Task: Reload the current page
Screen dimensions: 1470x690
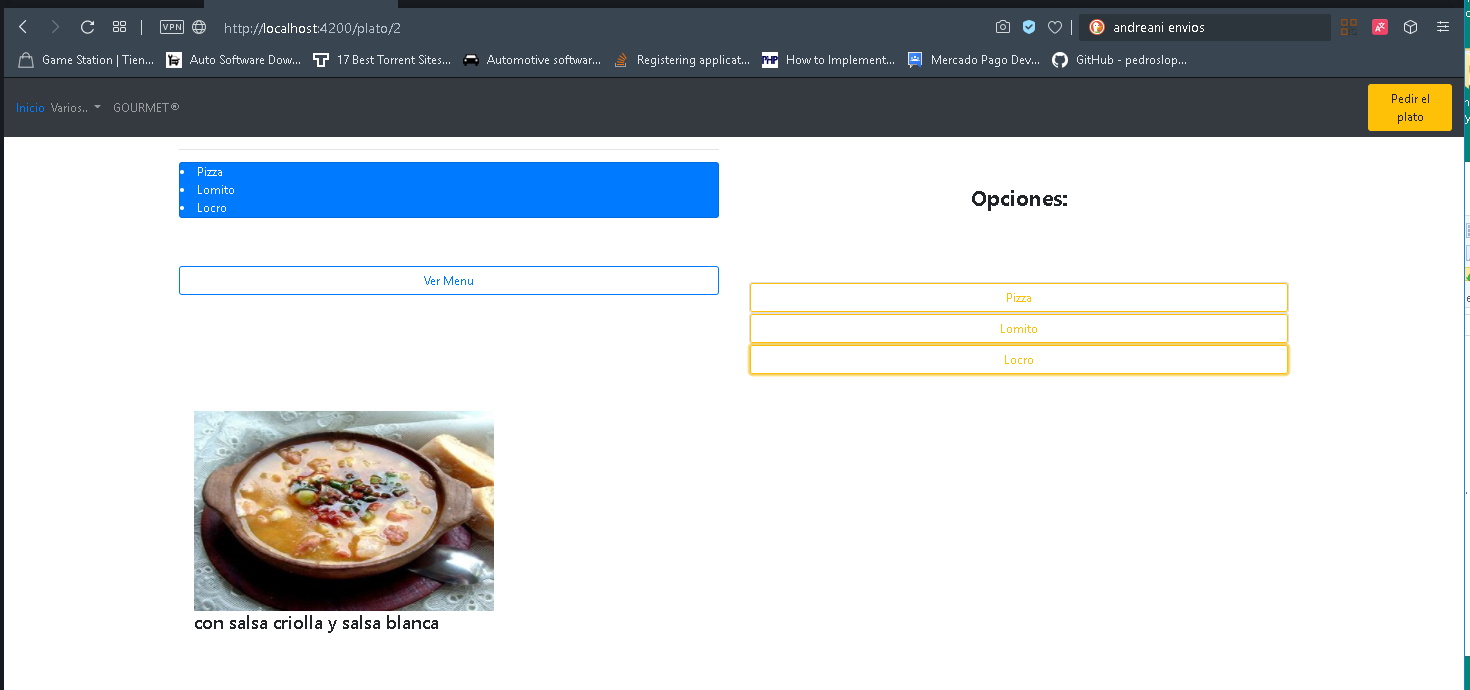Action: coord(87,27)
